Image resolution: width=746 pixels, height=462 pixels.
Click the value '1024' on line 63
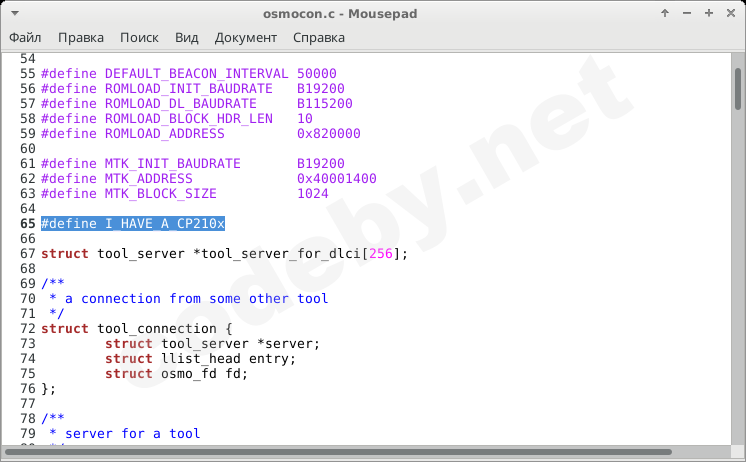coord(313,194)
